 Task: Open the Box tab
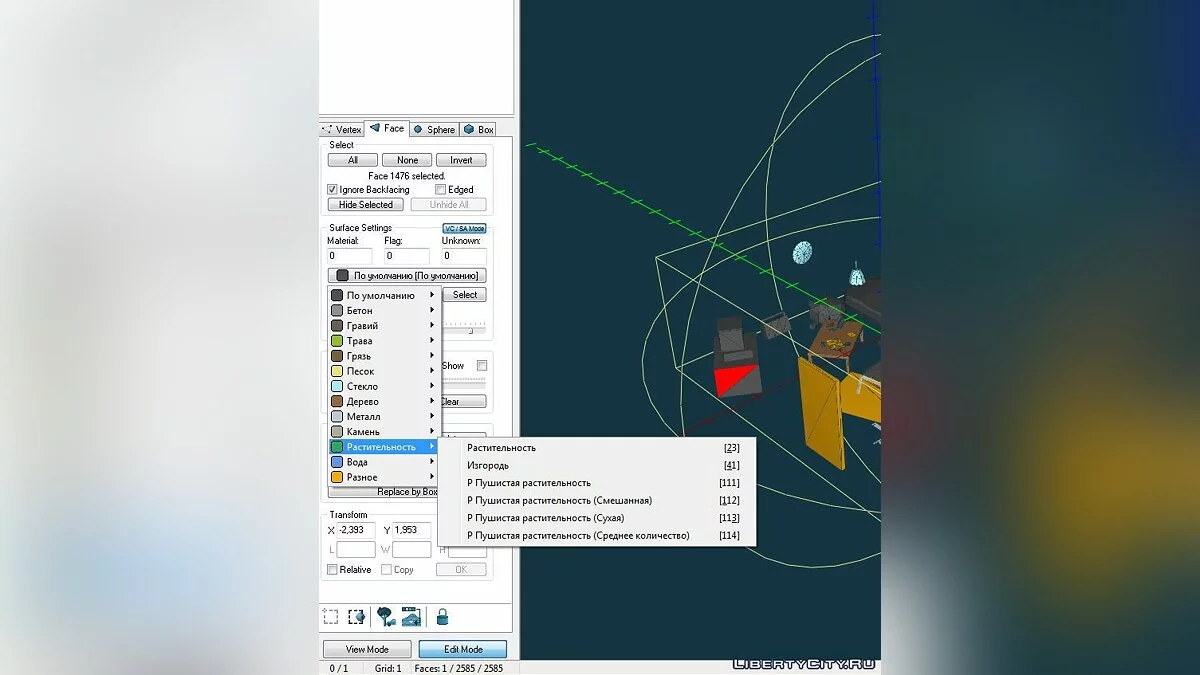[x=479, y=129]
